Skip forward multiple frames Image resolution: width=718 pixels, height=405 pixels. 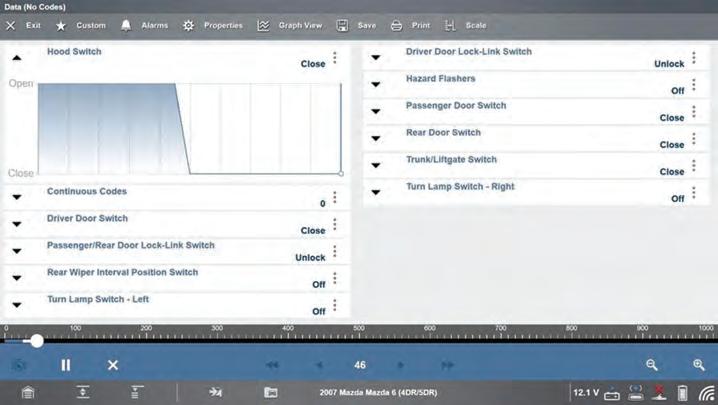[447, 365]
